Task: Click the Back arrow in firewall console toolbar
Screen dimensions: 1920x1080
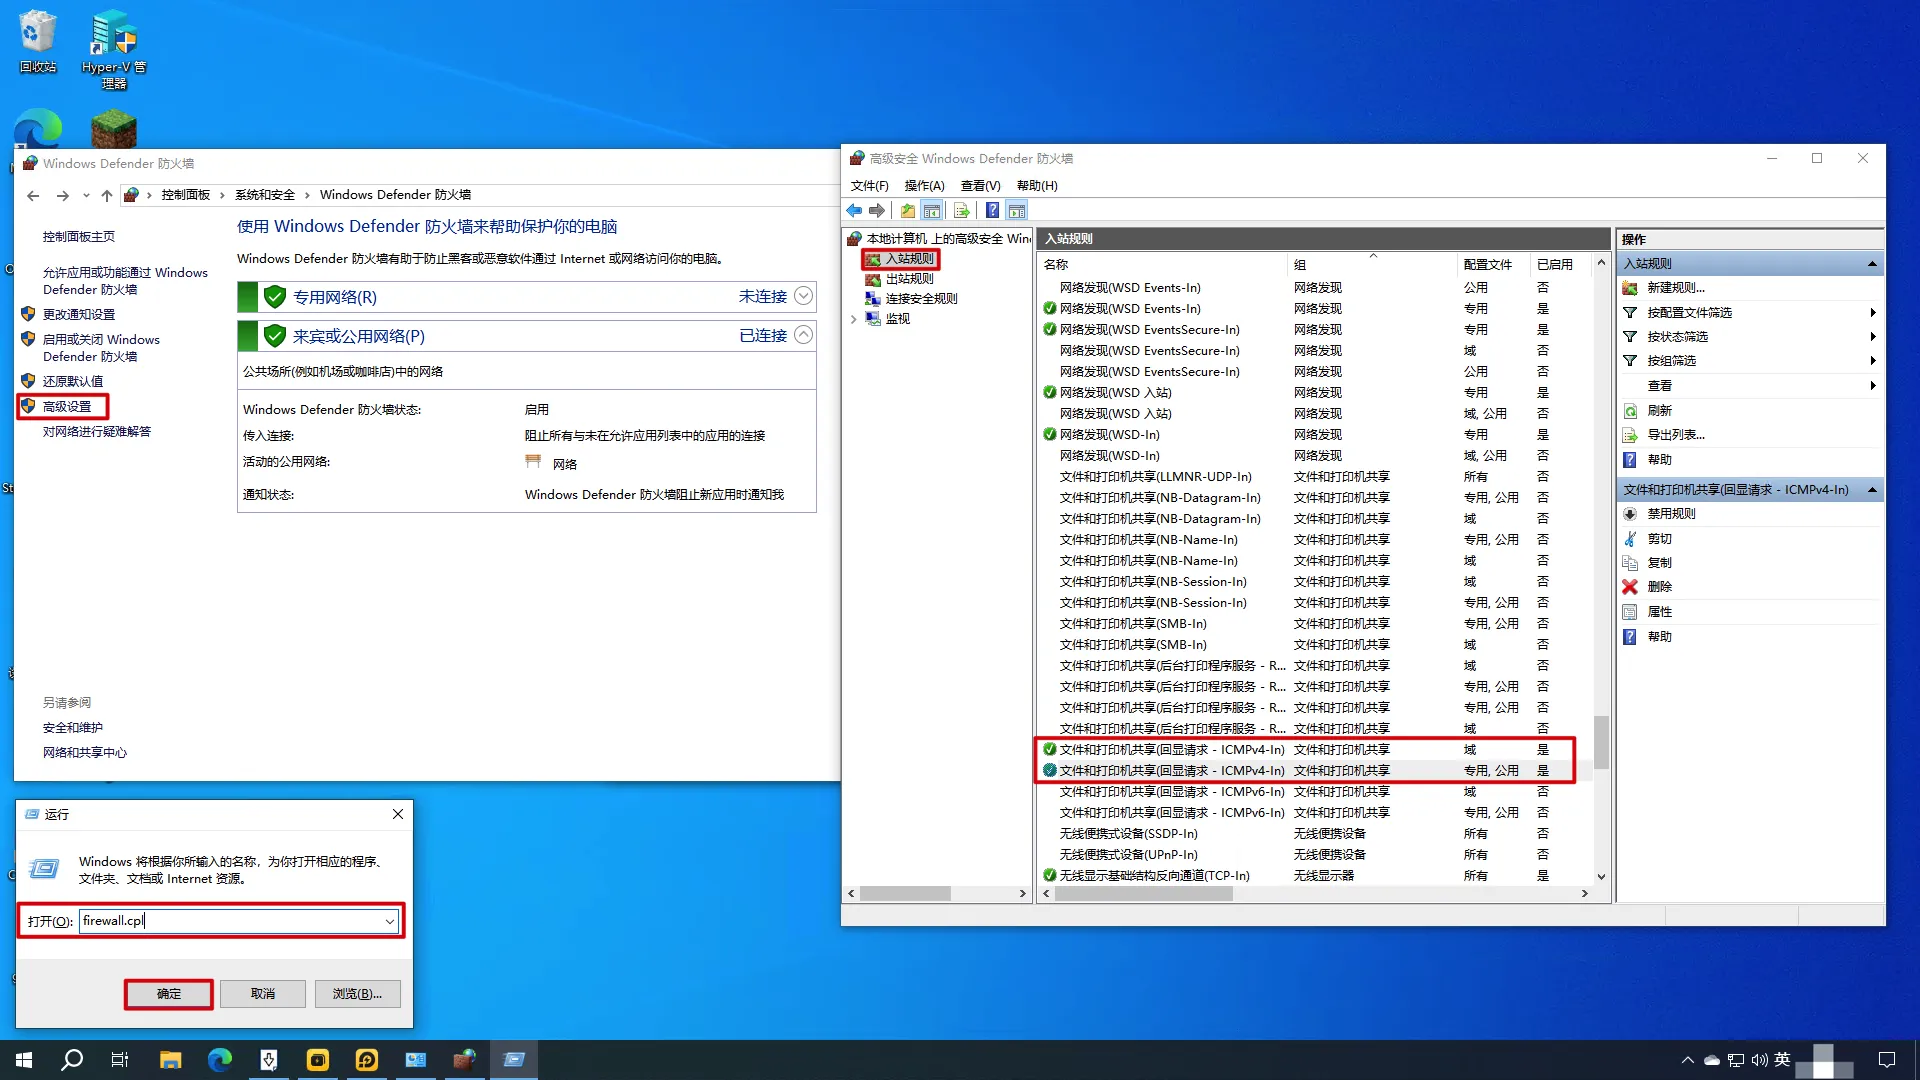Action: click(x=854, y=210)
